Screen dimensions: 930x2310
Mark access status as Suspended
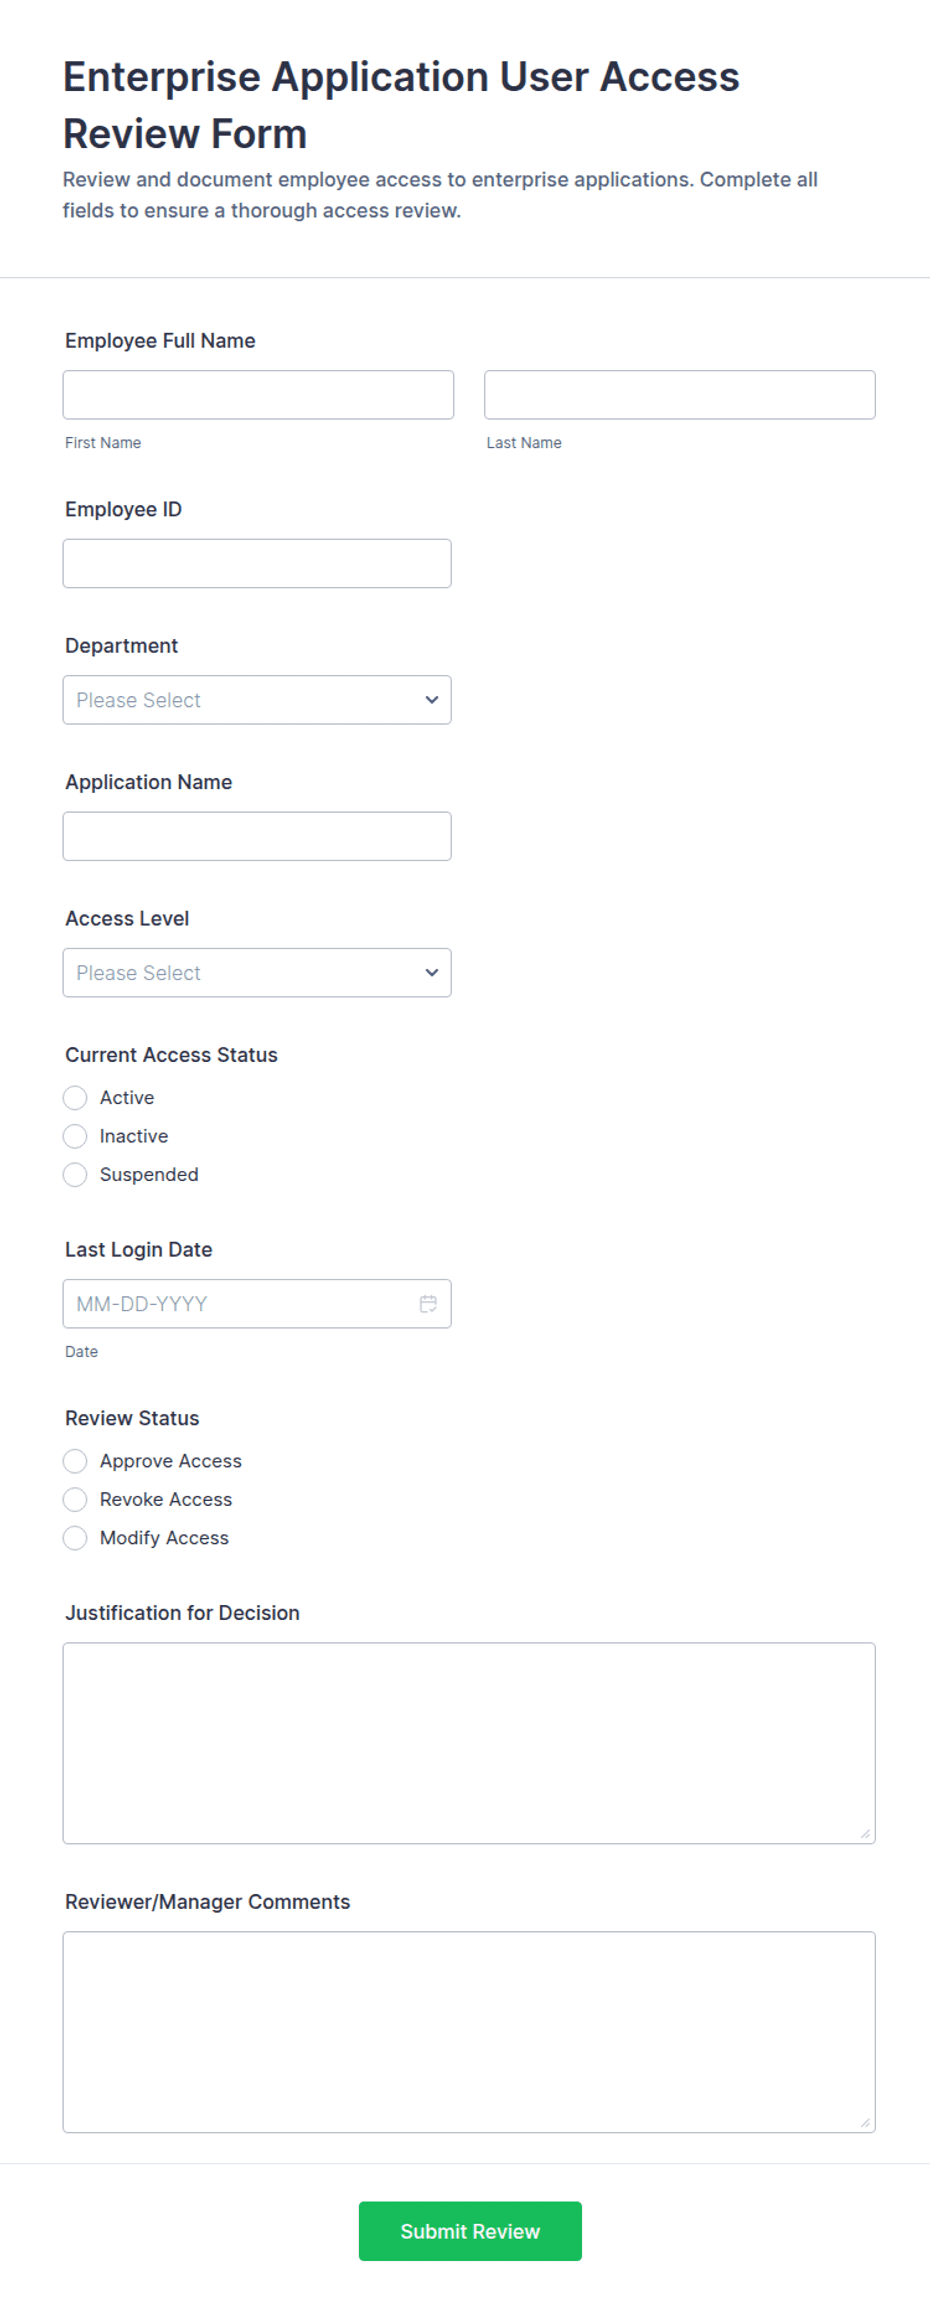click(75, 1175)
